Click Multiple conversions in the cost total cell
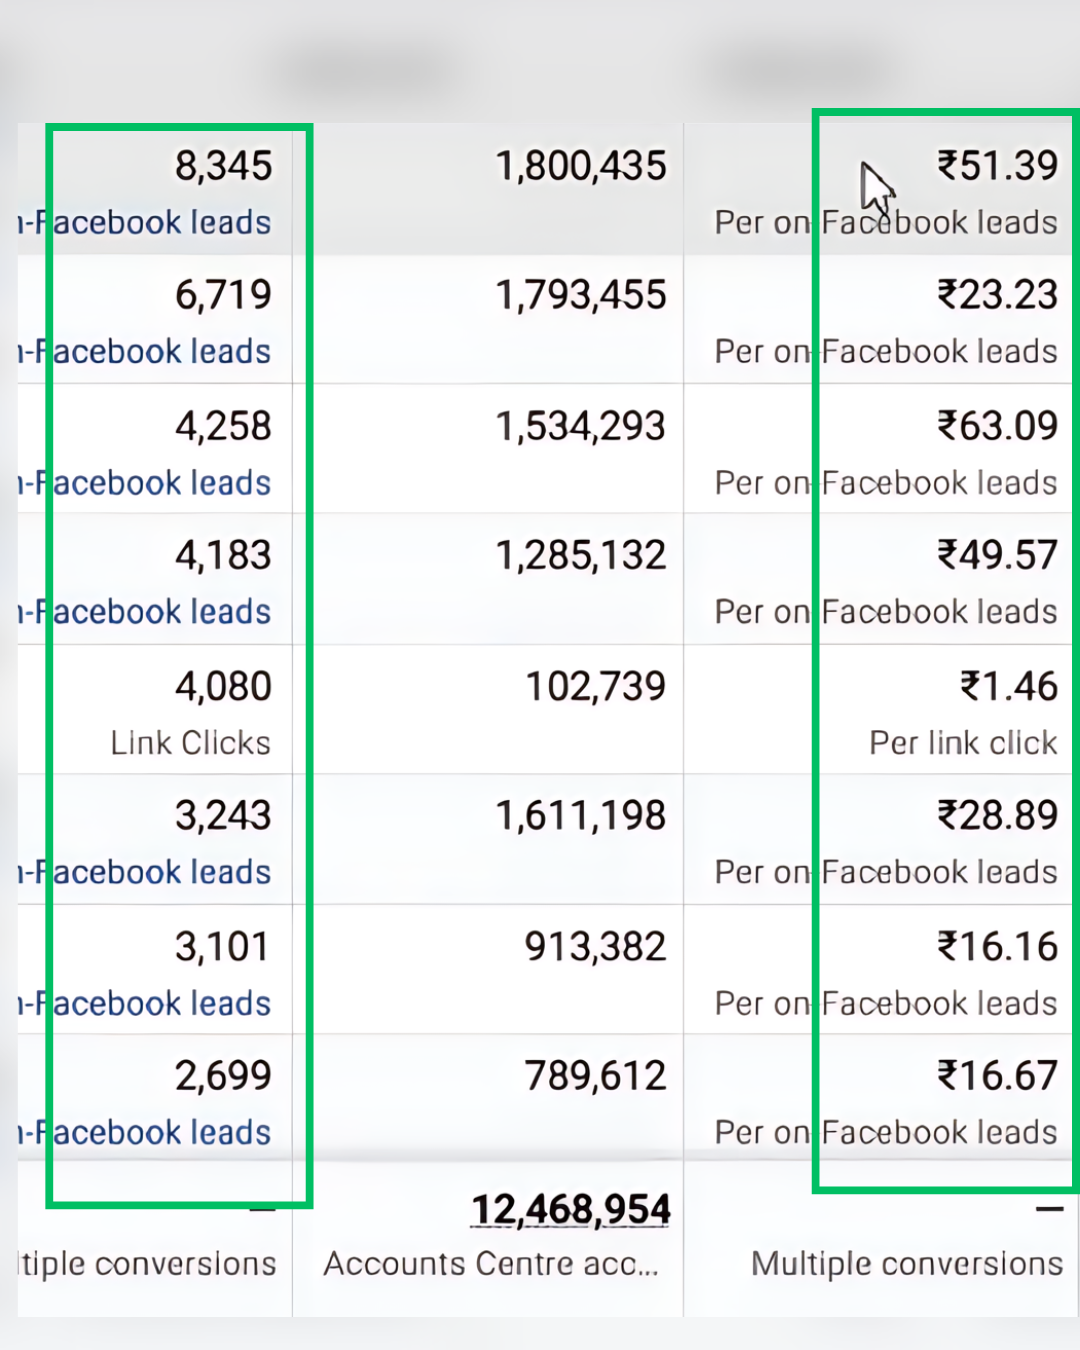Viewport: 1080px width, 1350px height. (907, 1264)
